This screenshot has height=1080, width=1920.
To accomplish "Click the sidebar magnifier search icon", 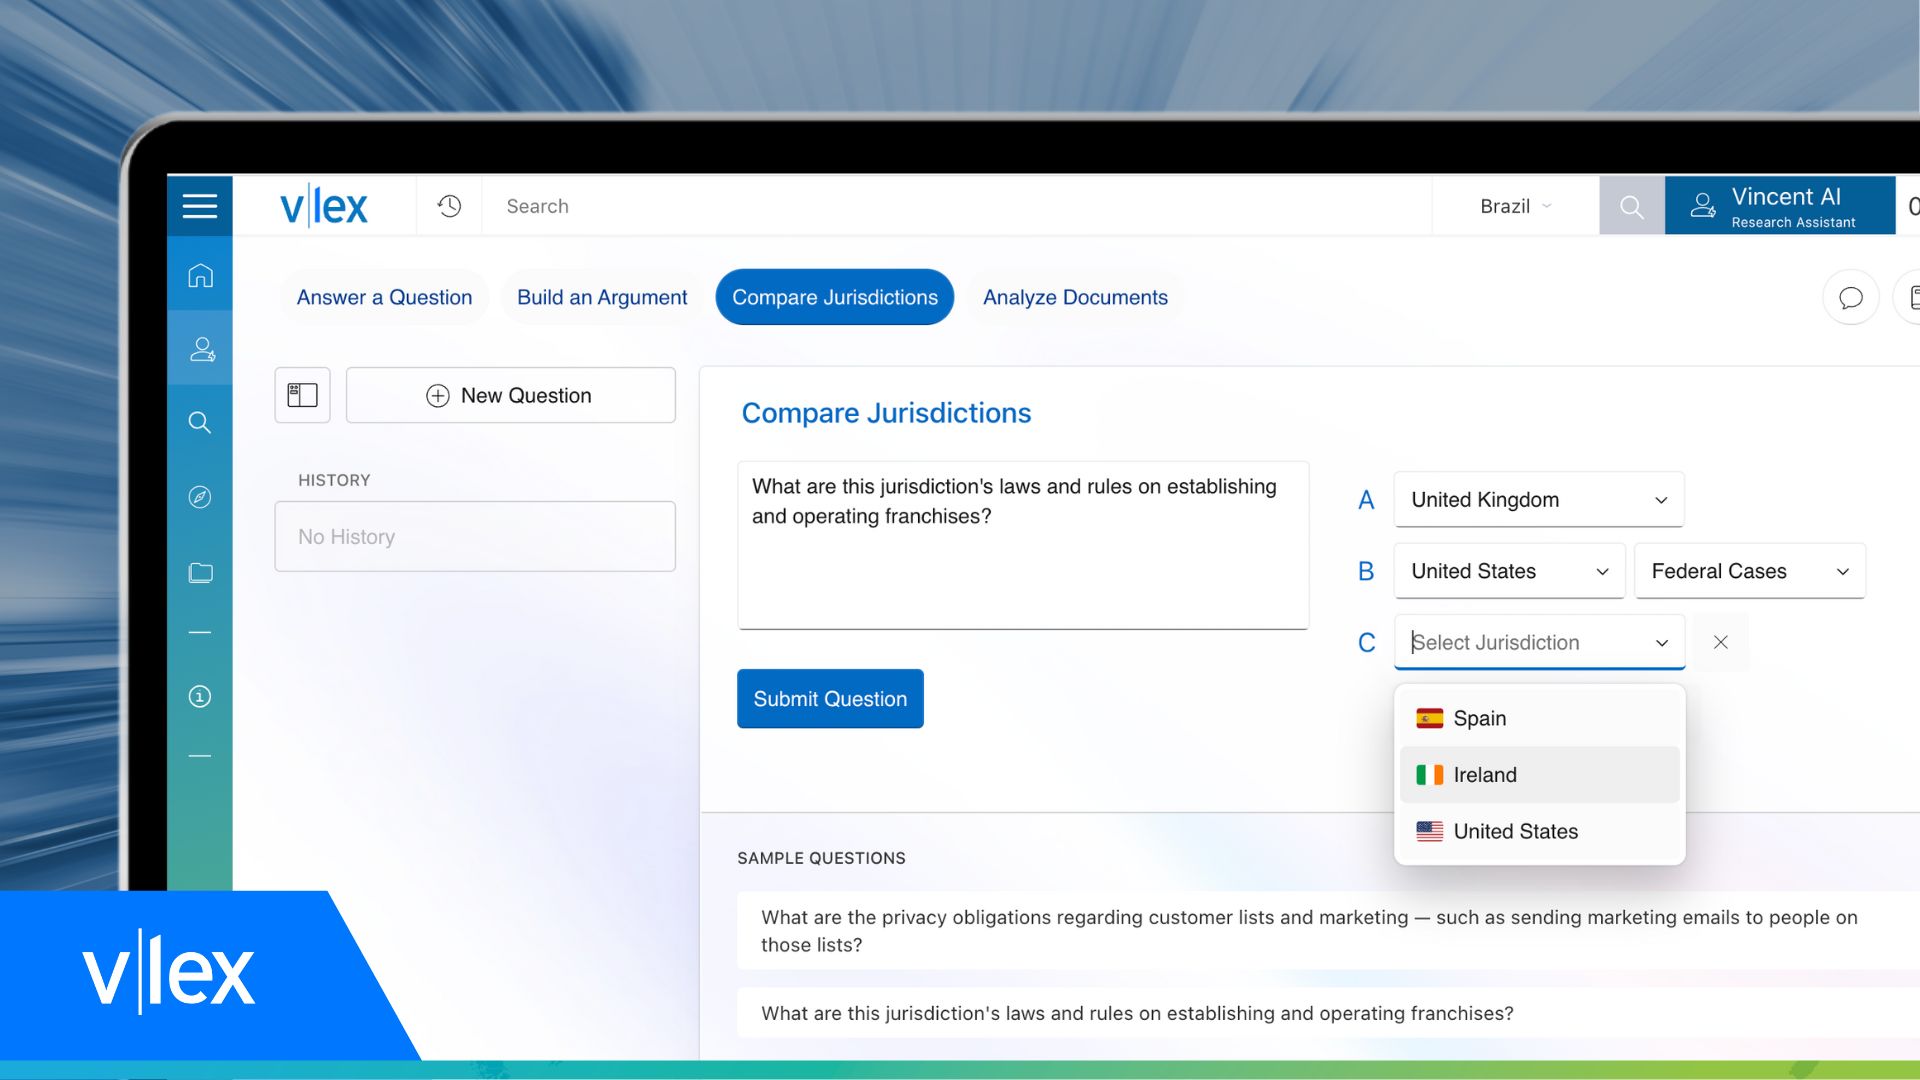I will [x=200, y=422].
